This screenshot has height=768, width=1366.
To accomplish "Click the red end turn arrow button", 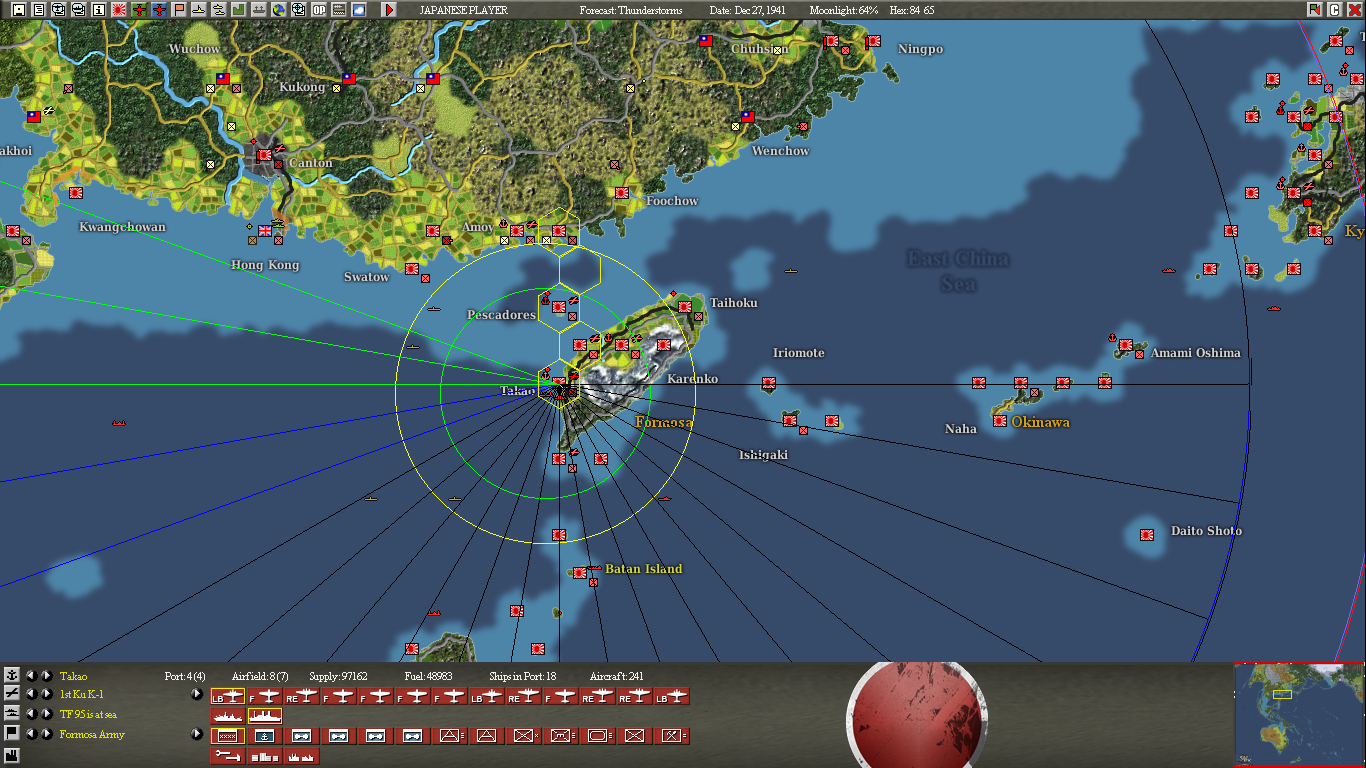I will point(389,10).
